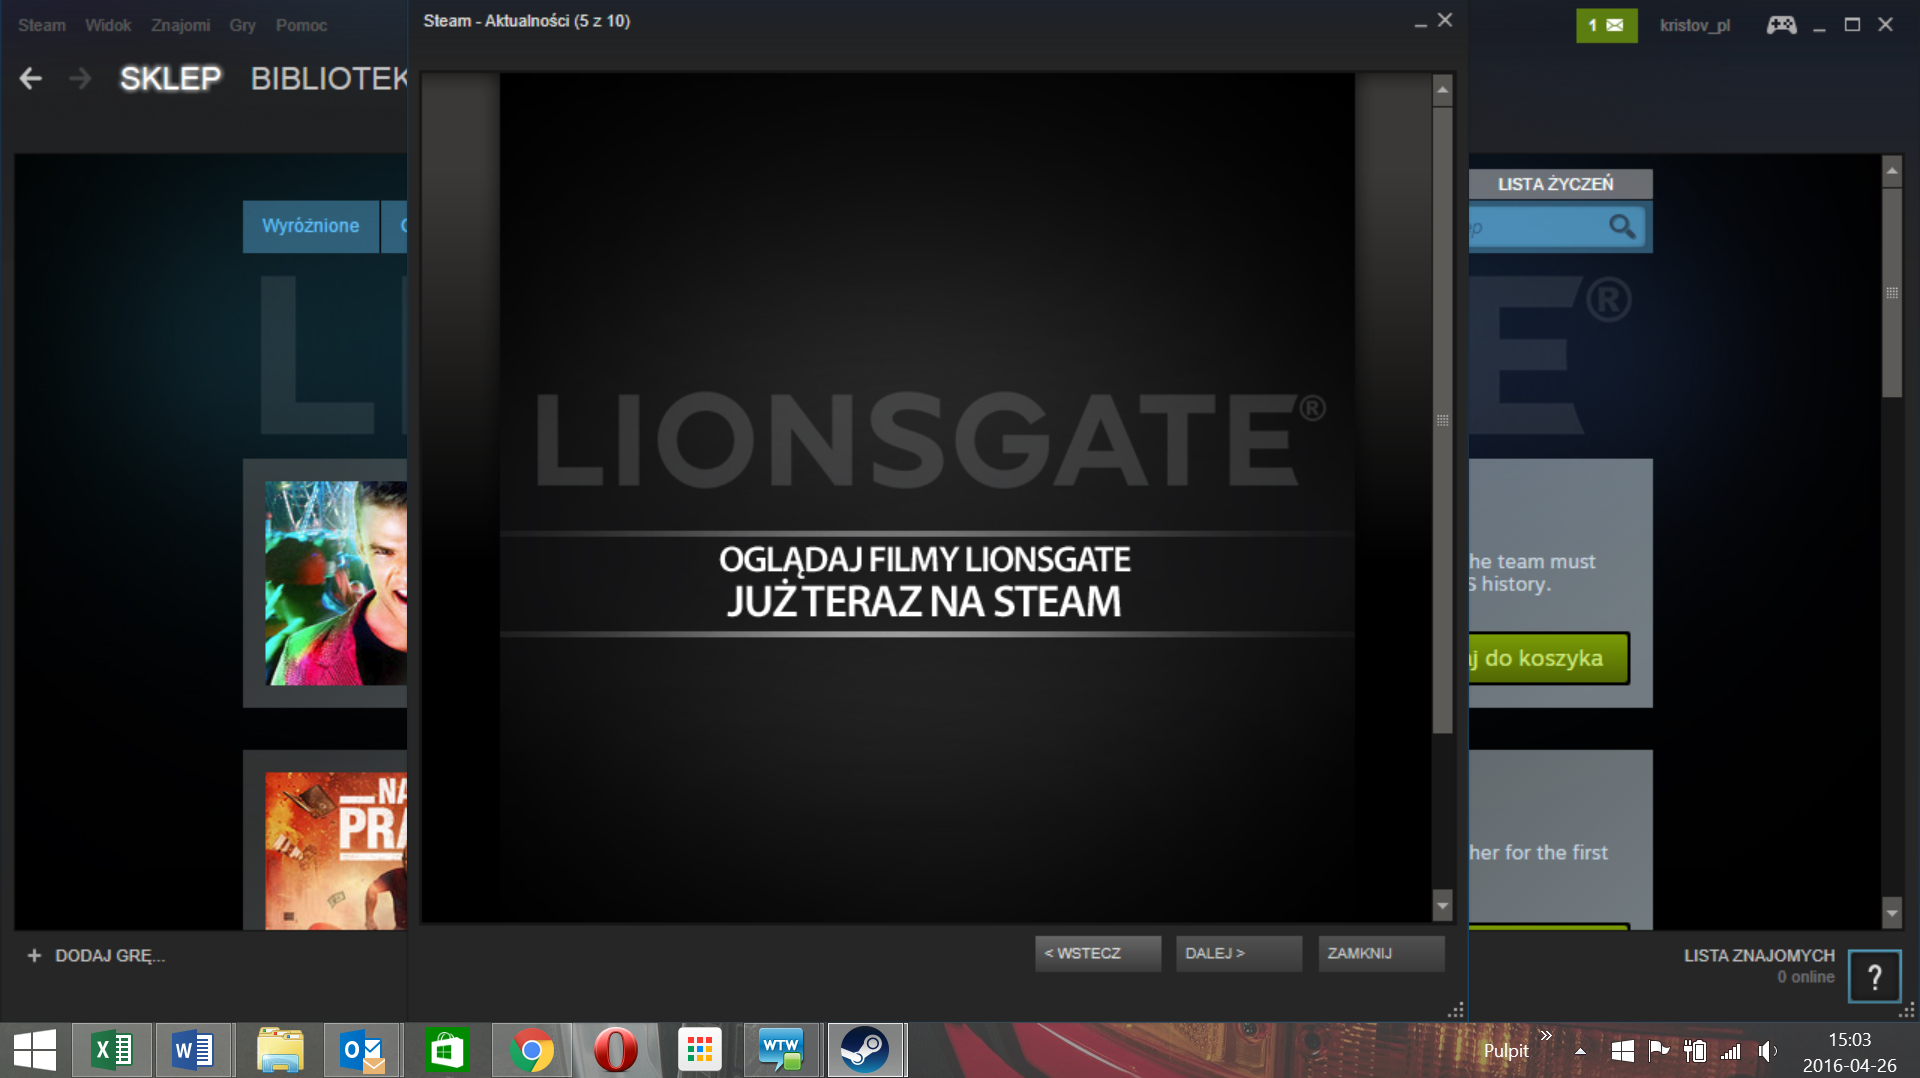Click the Steam forward navigation arrow
Screen dimensions: 1920x1078
pos(80,78)
